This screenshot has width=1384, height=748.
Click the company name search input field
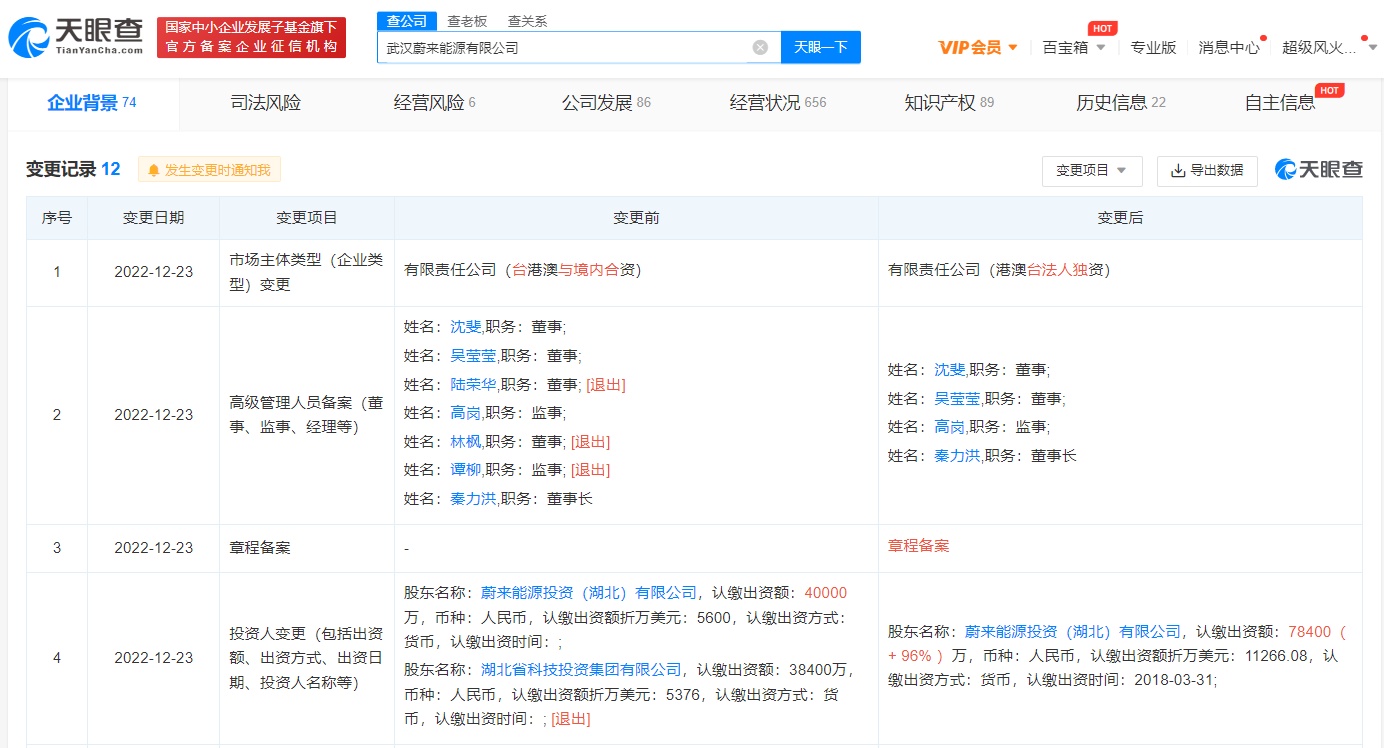[565, 47]
